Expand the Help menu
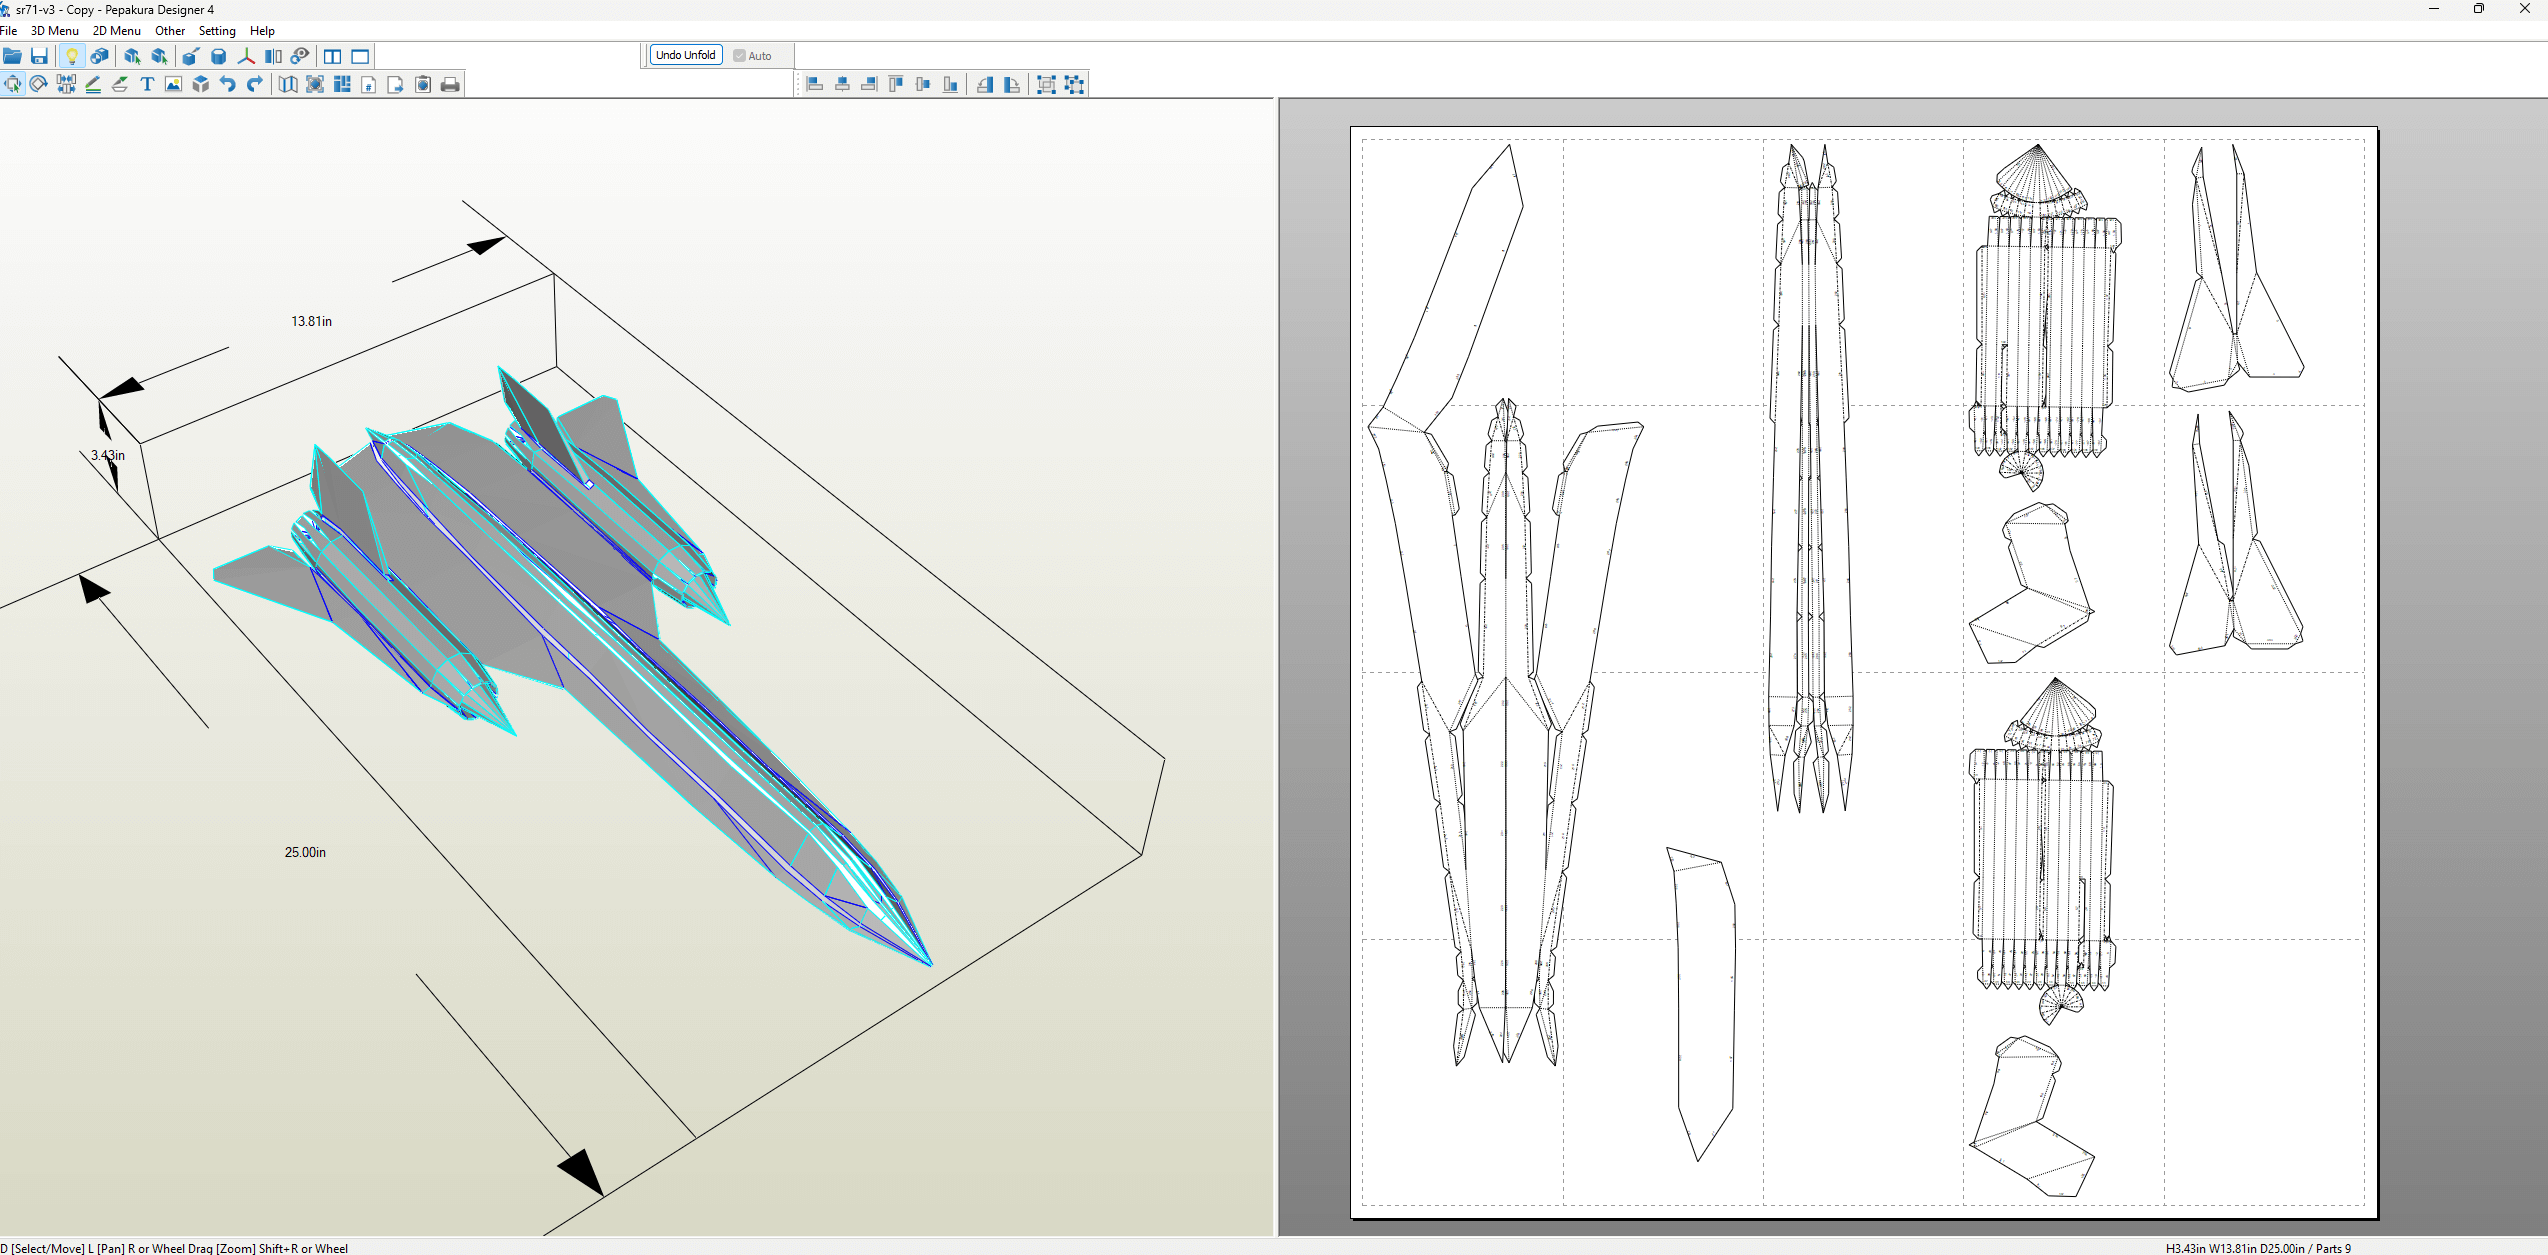Screen dimensions: 2548x1255 point(262,31)
